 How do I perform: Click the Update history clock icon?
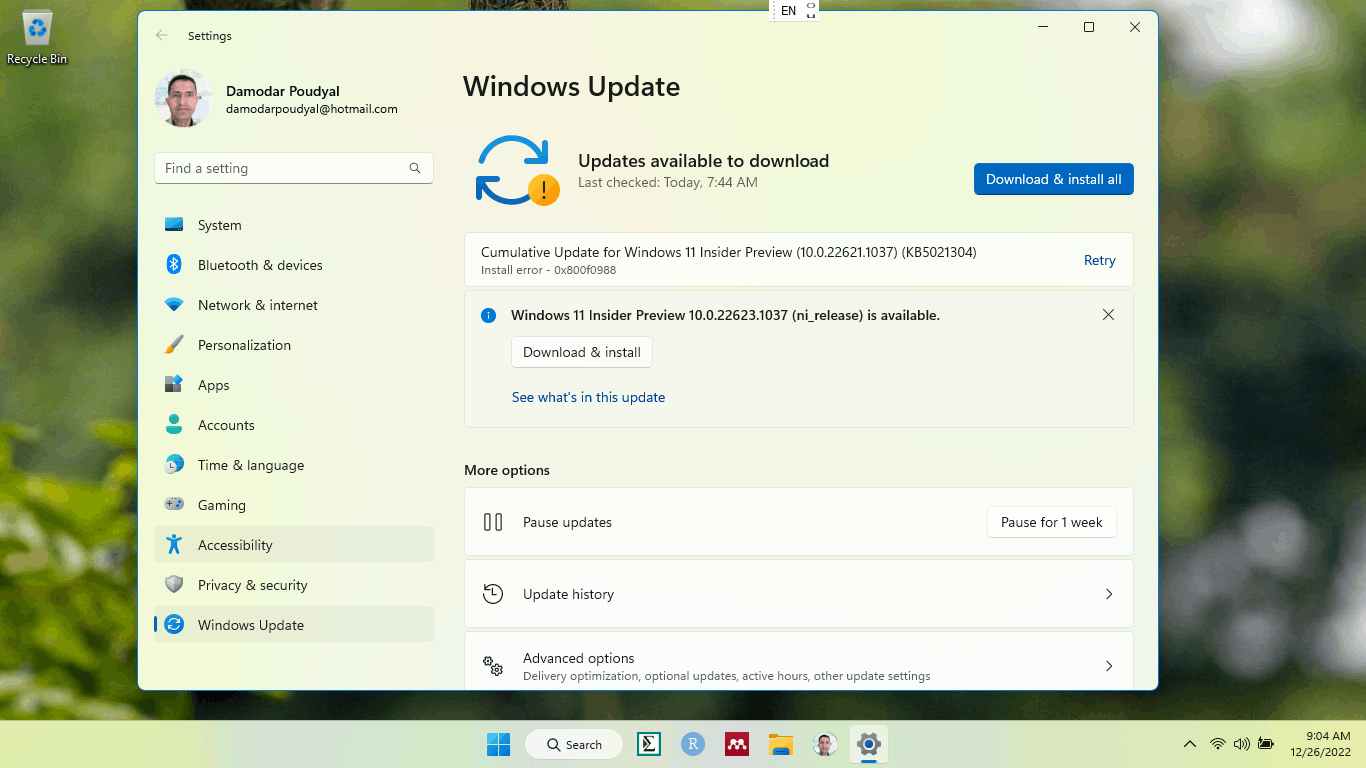point(493,594)
